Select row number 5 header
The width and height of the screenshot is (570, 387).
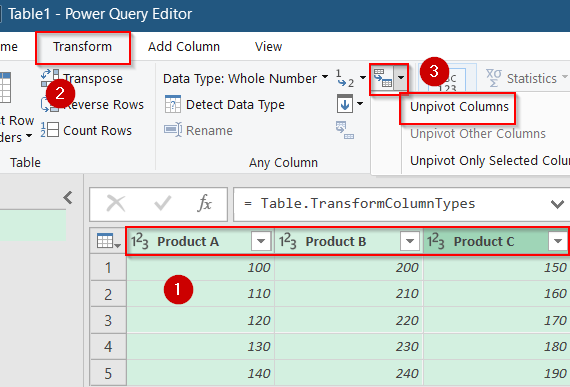[108, 373]
